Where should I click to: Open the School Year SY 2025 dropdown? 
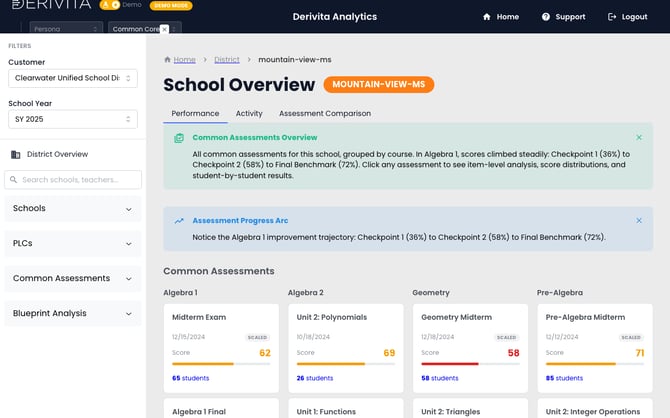[73, 119]
